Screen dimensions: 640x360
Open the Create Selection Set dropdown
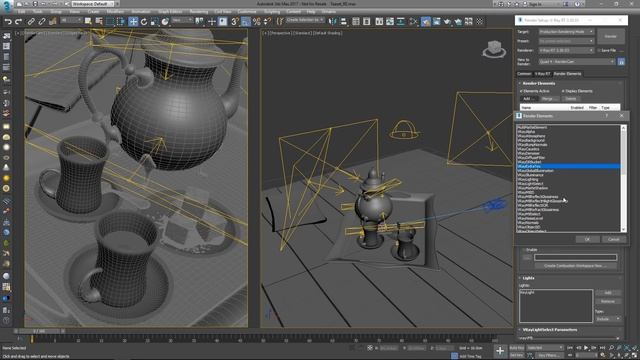pos(305,20)
